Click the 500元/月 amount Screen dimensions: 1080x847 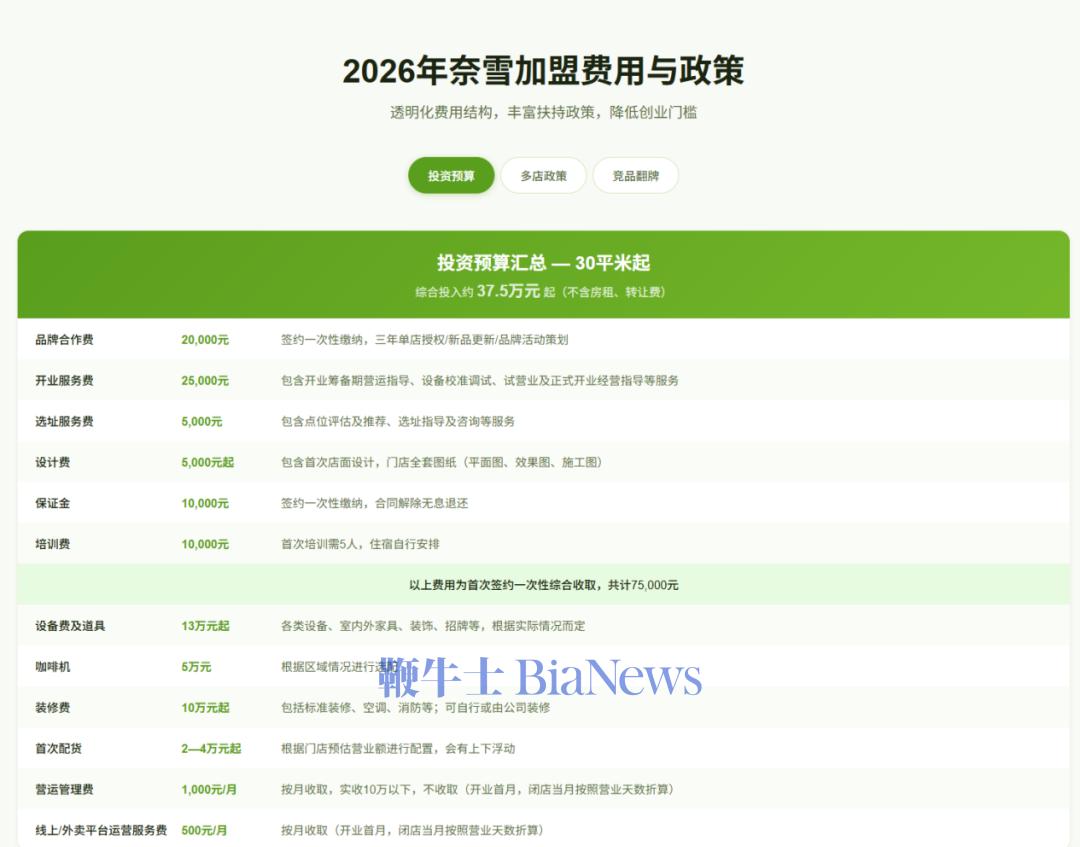point(204,830)
